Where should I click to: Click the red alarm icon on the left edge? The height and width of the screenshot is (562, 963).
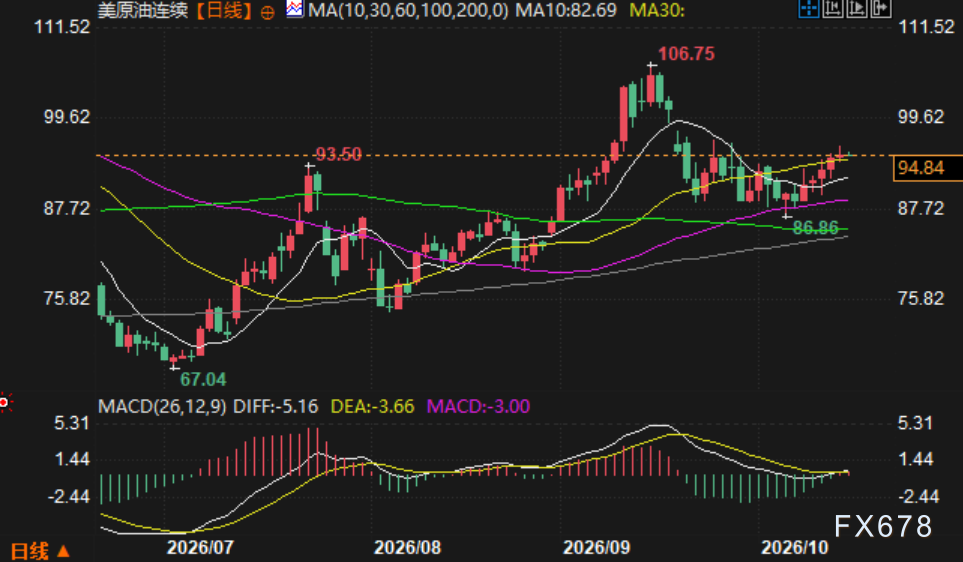(x=5, y=402)
